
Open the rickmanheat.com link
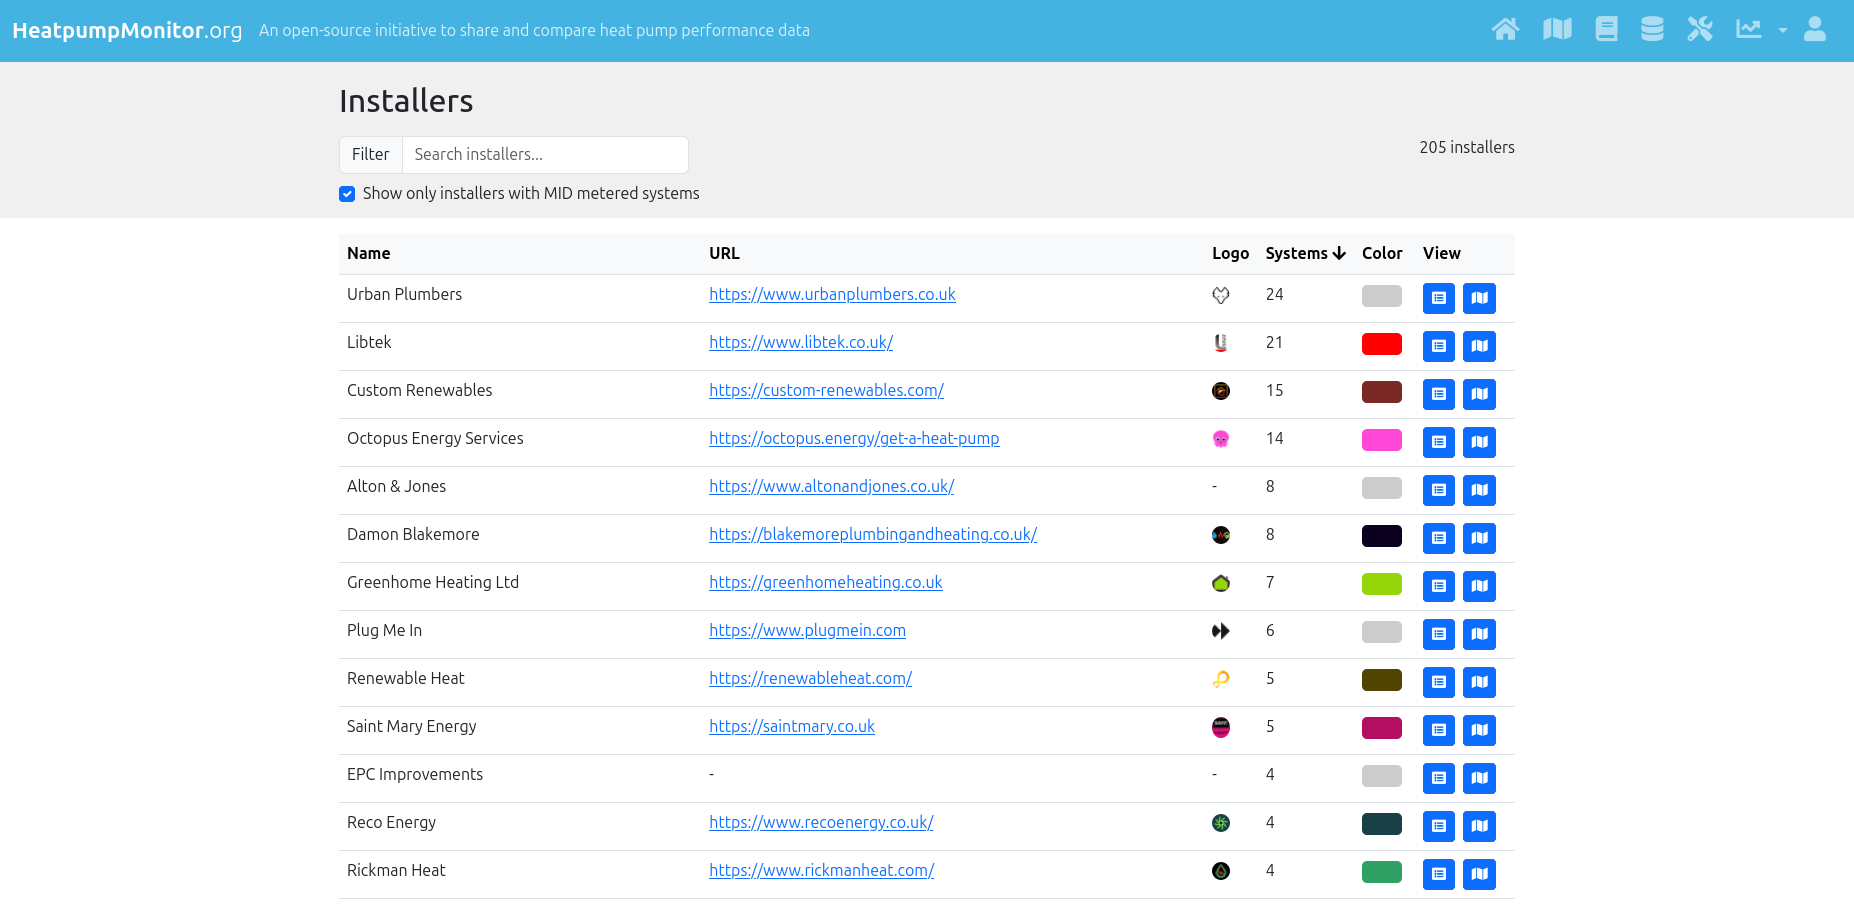click(x=821, y=871)
